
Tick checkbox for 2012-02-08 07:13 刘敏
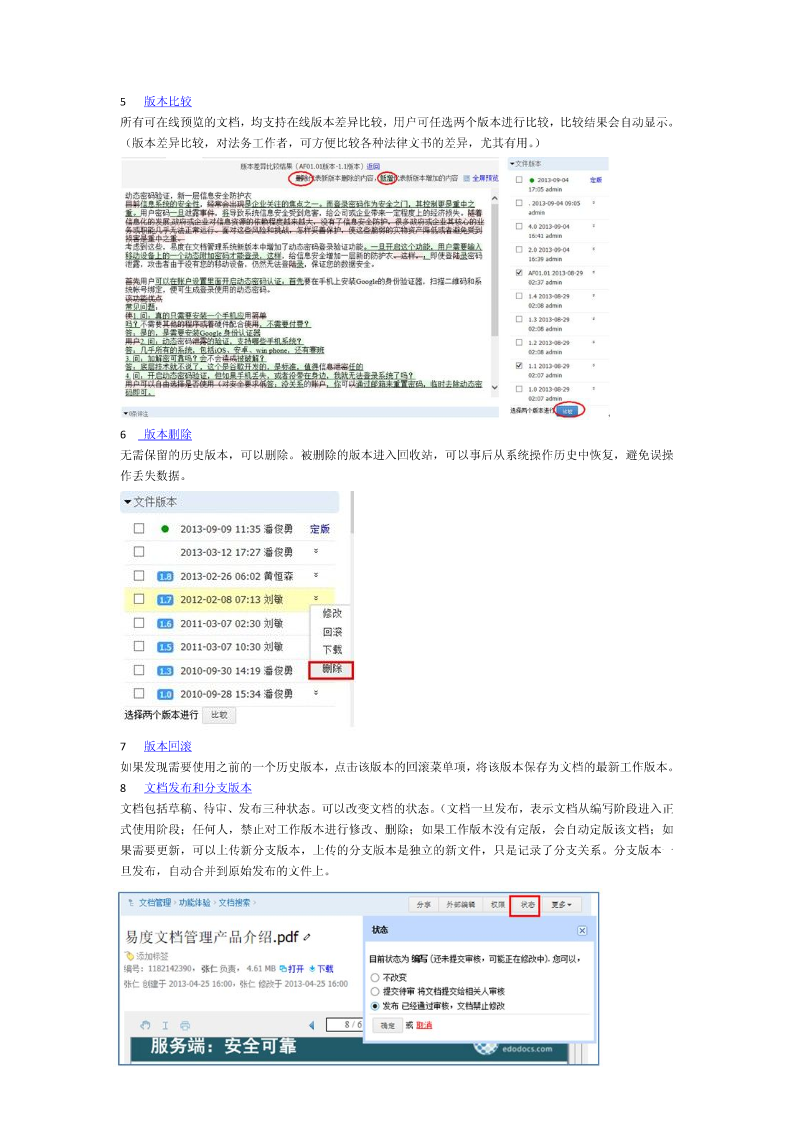tap(139, 599)
